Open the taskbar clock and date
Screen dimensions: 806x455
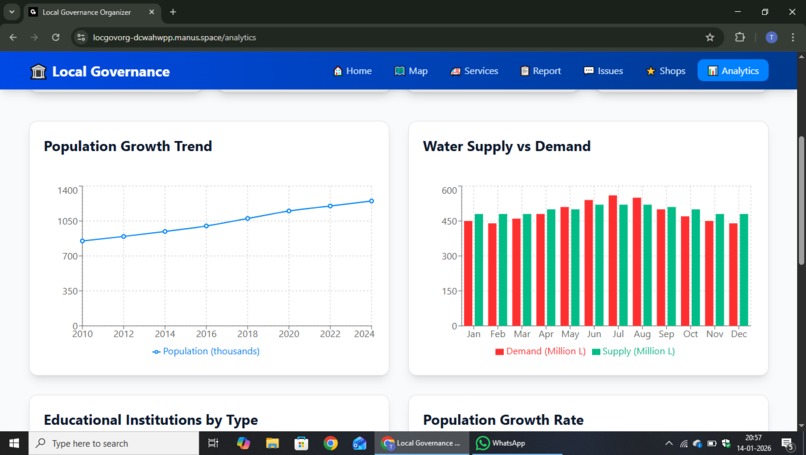(754, 443)
